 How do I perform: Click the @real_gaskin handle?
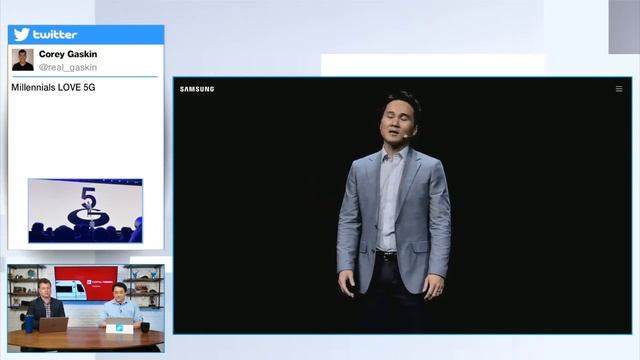[68, 67]
